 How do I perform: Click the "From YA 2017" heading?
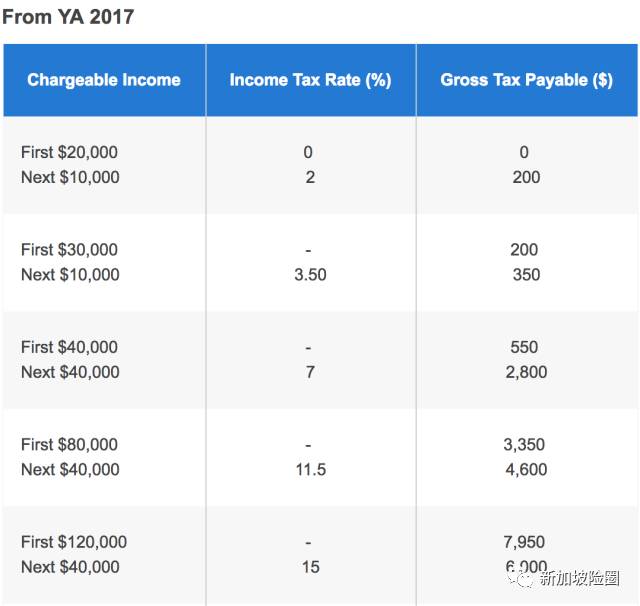(68, 17)
